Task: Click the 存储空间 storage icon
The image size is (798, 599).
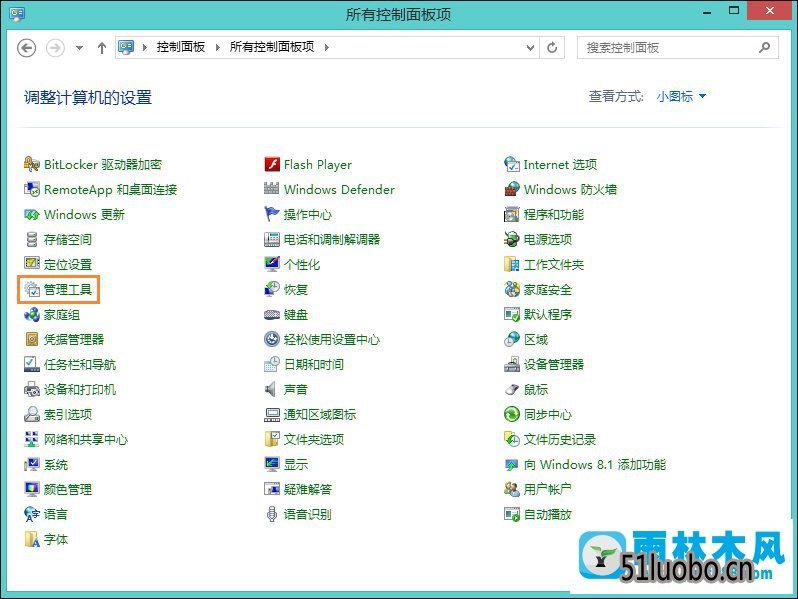Action: [32, 239]
